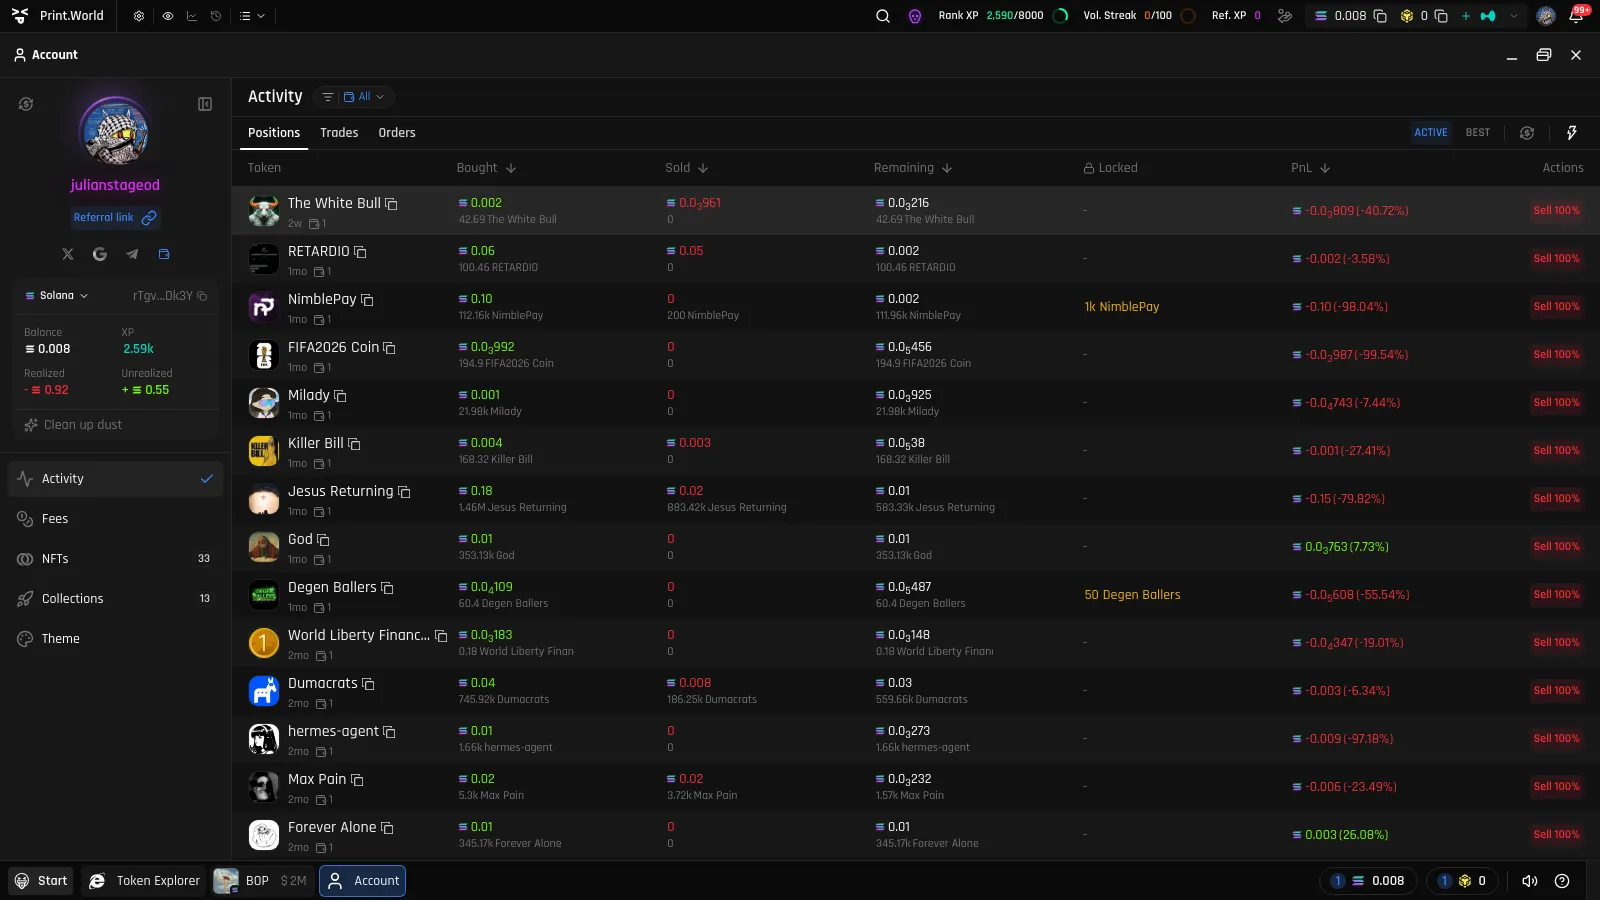
Task: Expand the All wallets filter dropdown
Action: pyautogui.click(x=364, y=97)
